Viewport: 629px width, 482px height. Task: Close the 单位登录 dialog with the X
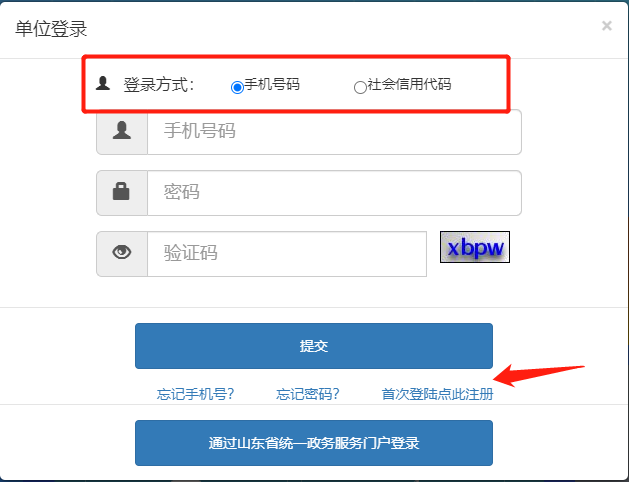click(x=607, y=26)
